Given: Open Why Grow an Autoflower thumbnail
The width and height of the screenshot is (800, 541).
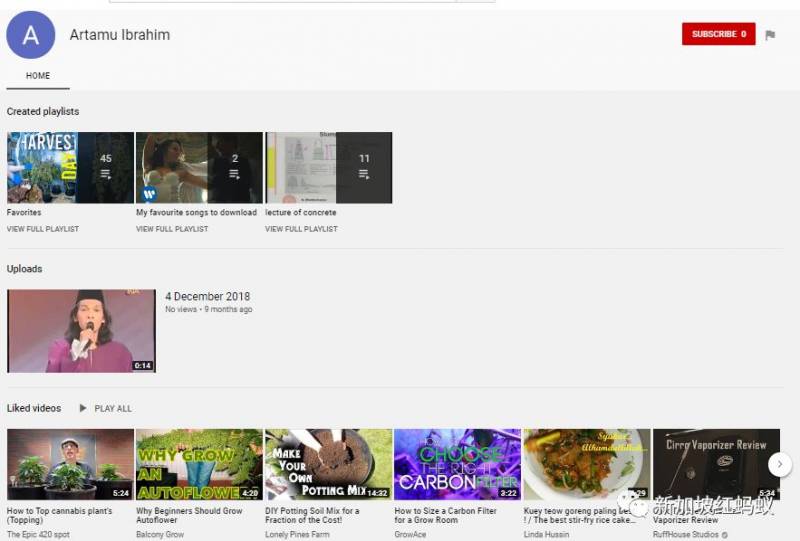Looking at the screenshot, I should tap(199, 465).
